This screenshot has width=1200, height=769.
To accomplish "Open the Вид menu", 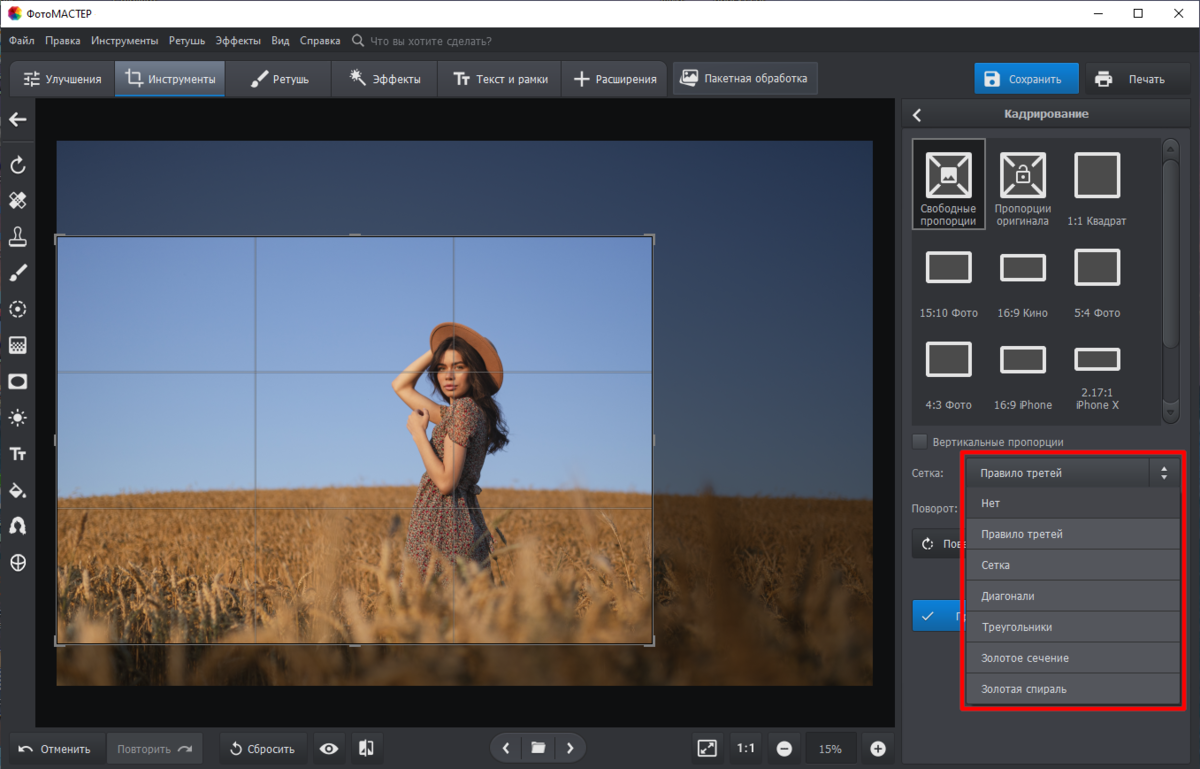I will point(281,41).
